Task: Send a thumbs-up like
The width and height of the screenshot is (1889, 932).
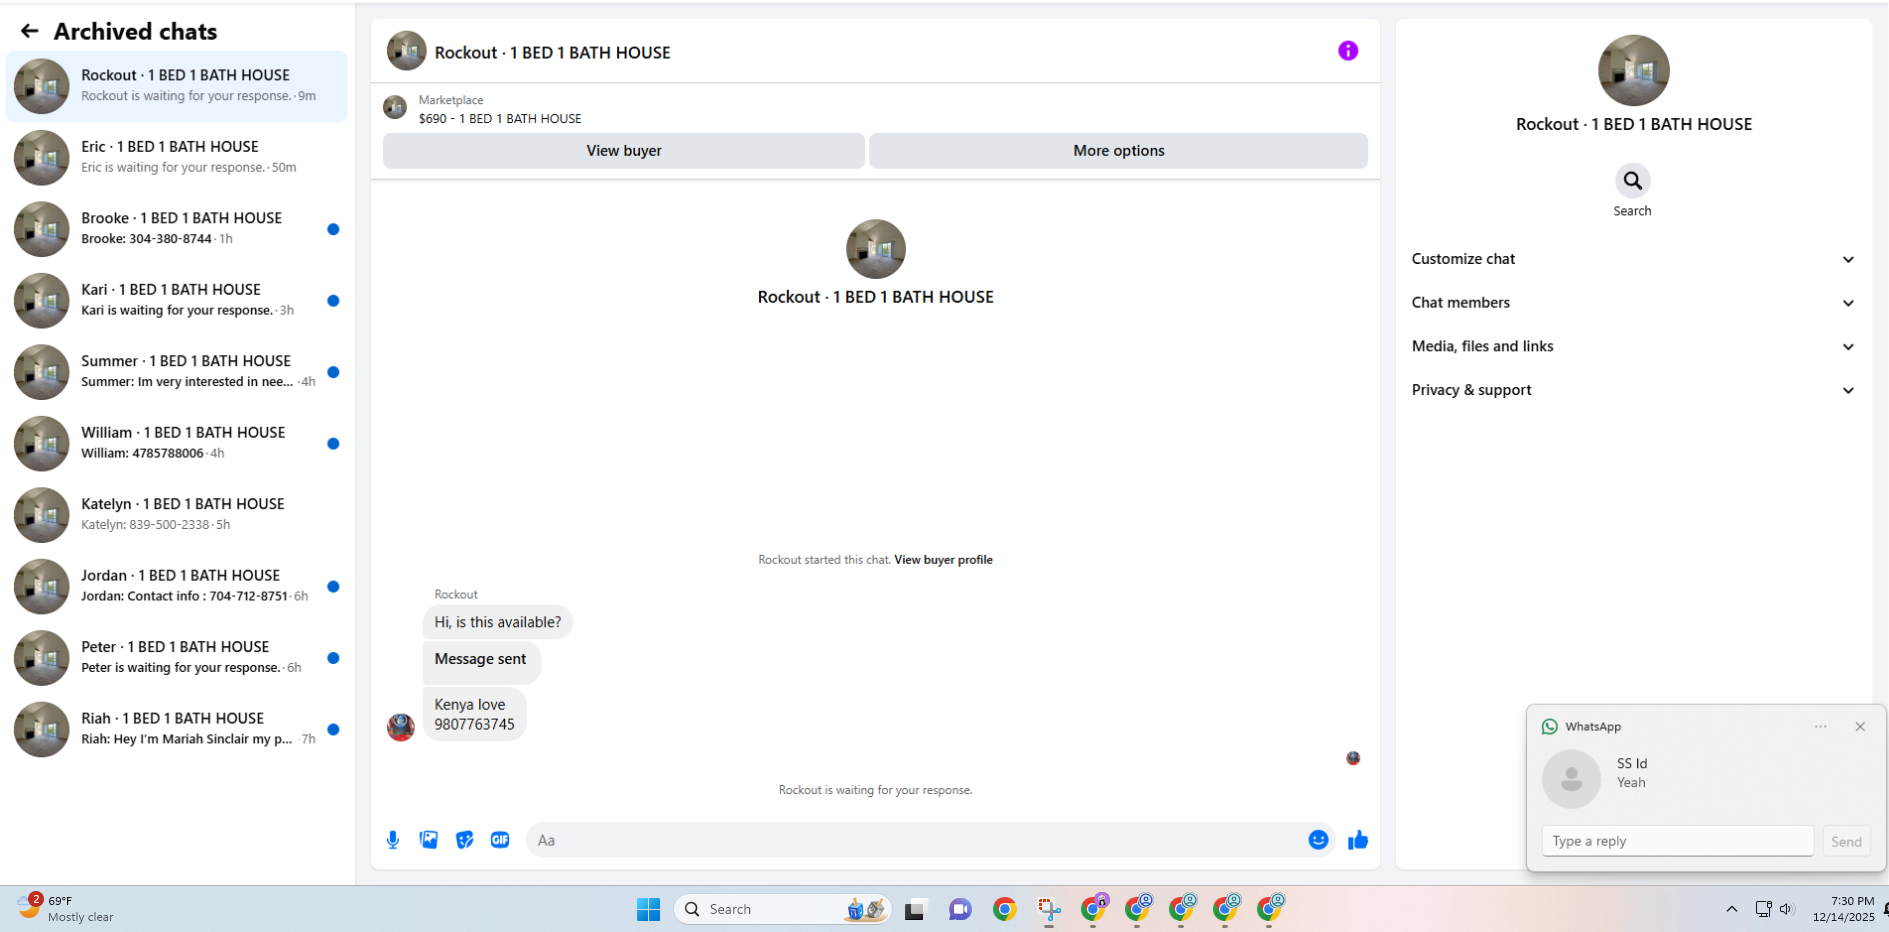Action: coord(1357,840)
